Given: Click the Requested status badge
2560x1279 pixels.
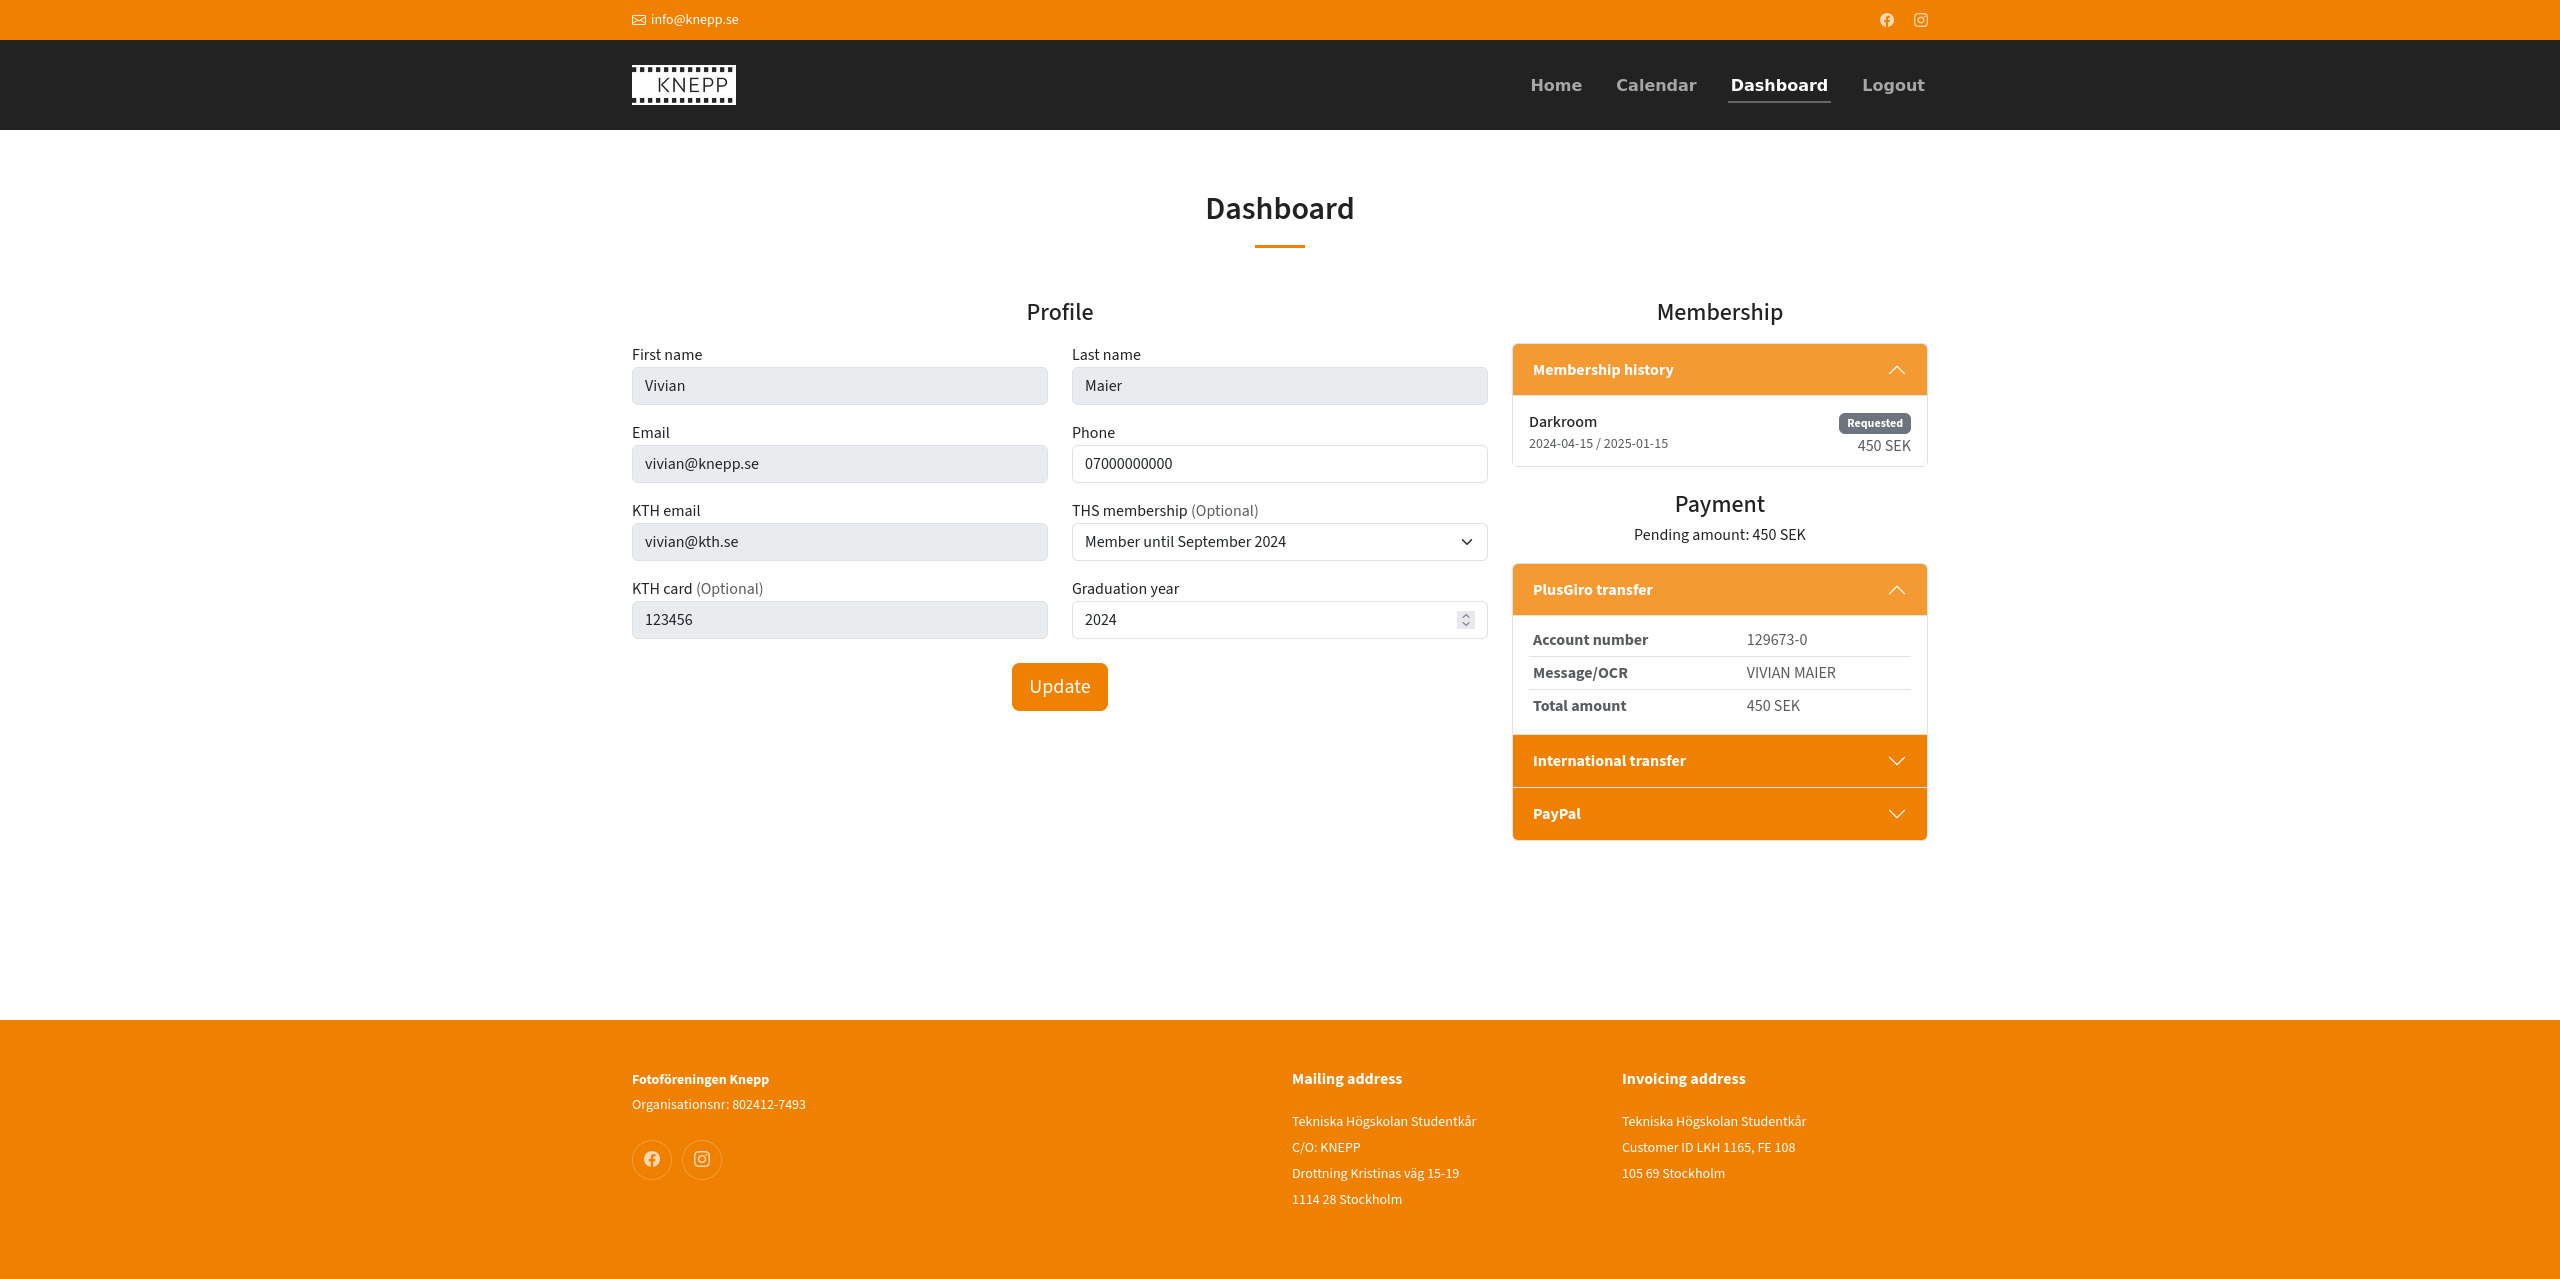Looking at the screenshot, I should pos(1874,423).
